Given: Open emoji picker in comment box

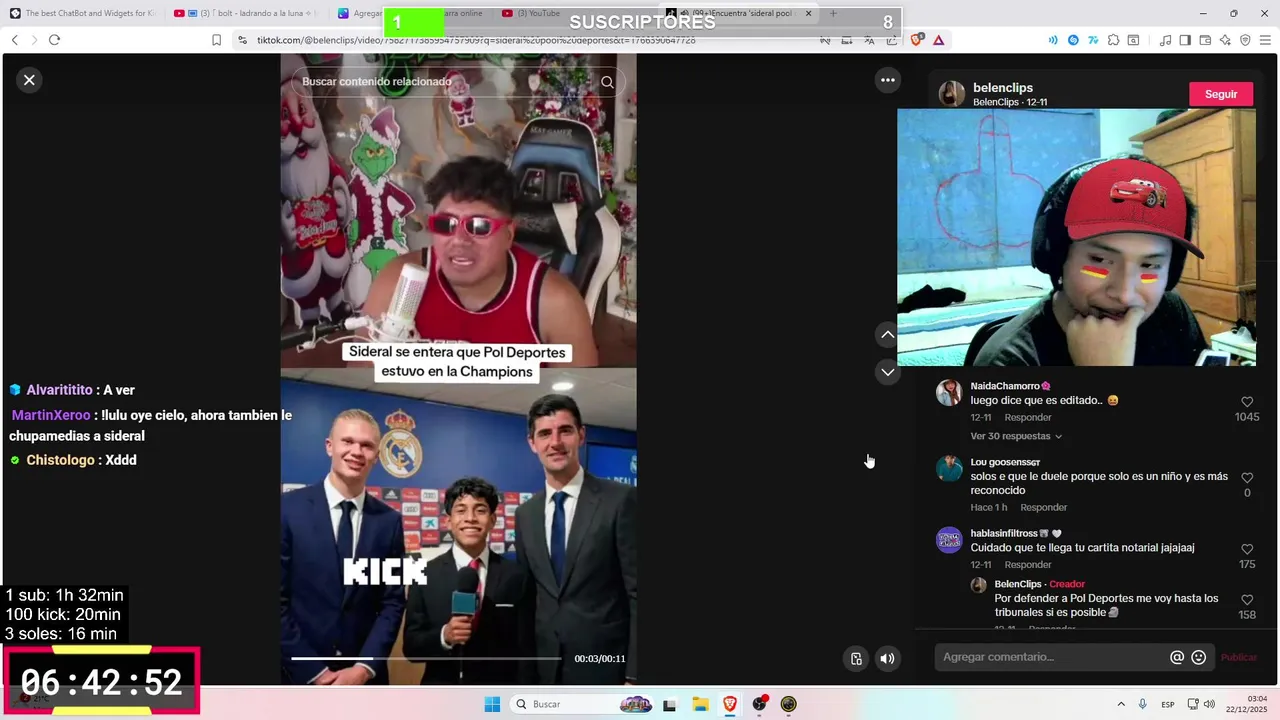Looking at the screenshot, I should click(x=1198, y=657).
